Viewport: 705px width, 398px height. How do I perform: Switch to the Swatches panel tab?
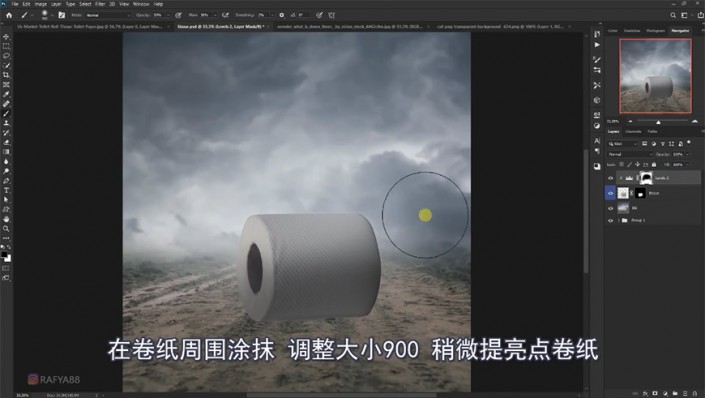(x=632, y=31)
